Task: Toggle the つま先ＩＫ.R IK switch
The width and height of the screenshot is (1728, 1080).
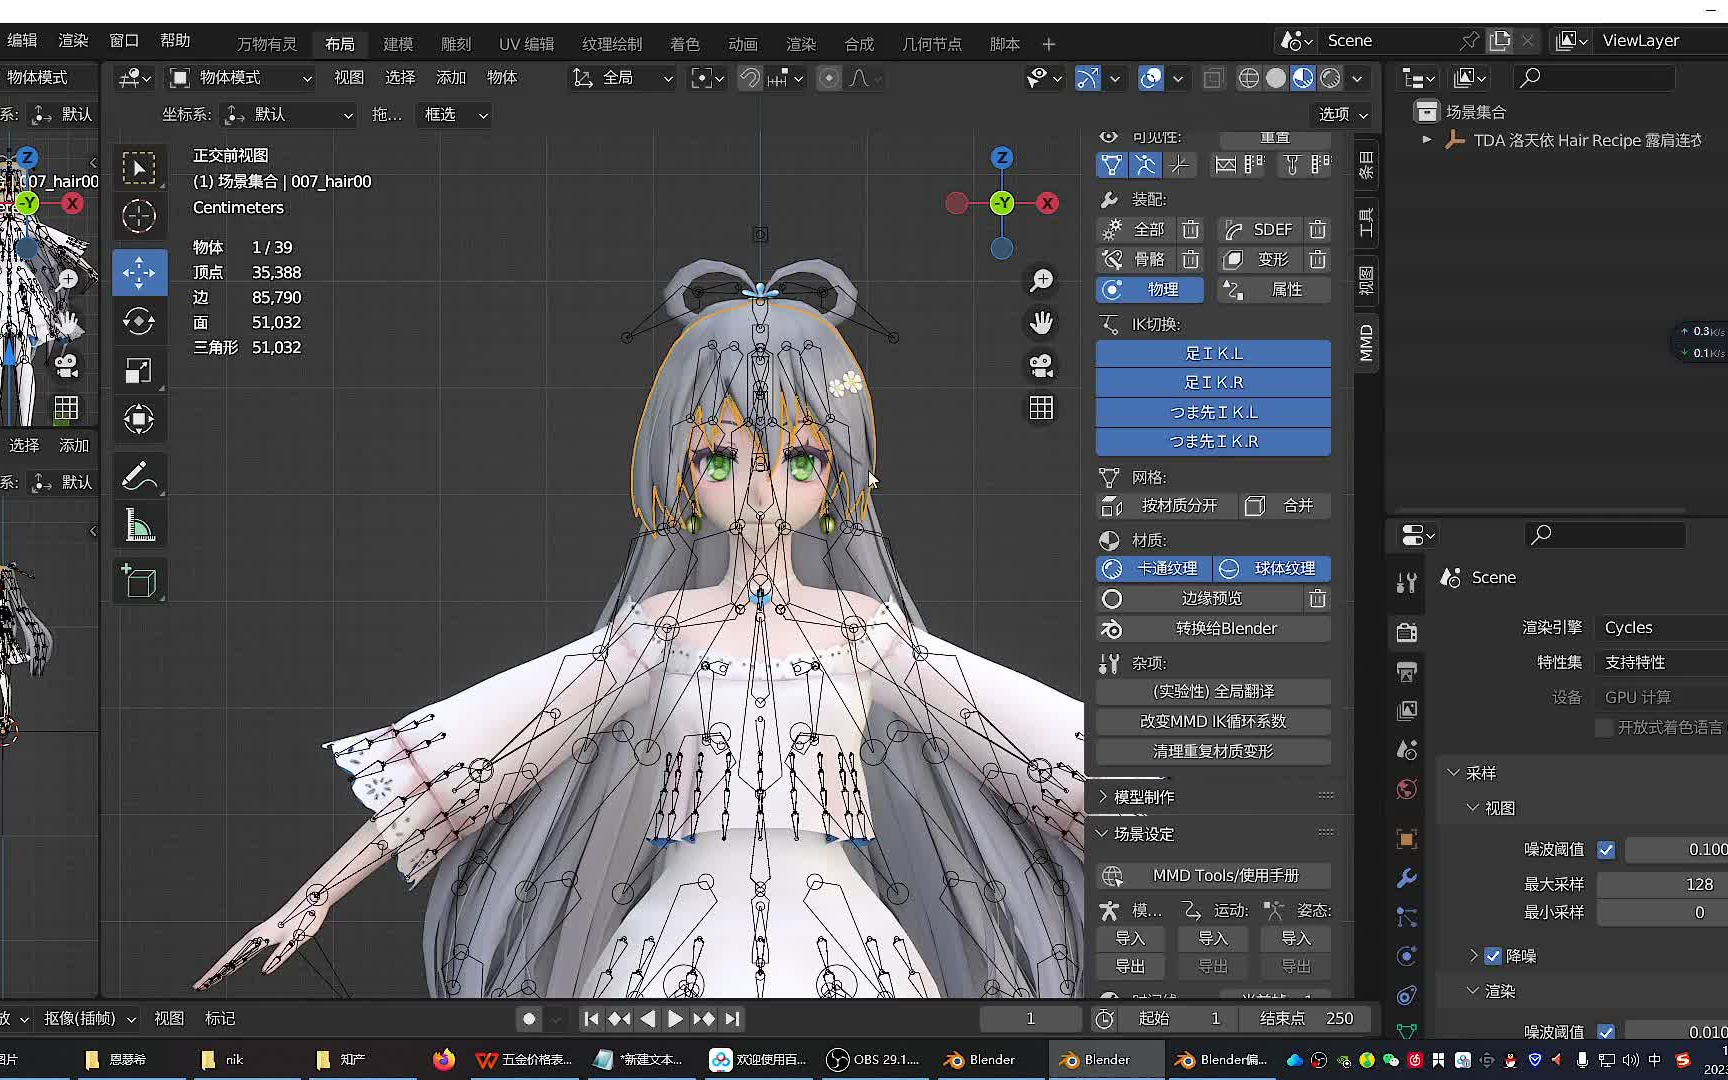Action: point(1213,442)
